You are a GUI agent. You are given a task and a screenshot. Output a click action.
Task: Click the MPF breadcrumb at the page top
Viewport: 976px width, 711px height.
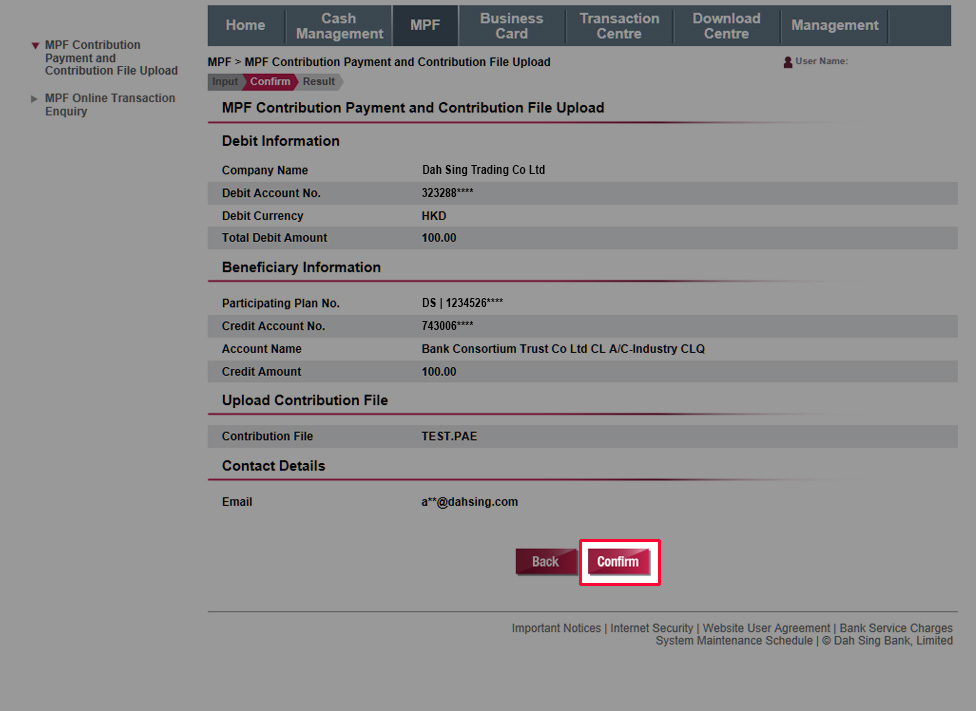pyautogui.click(x=219, y=62)
